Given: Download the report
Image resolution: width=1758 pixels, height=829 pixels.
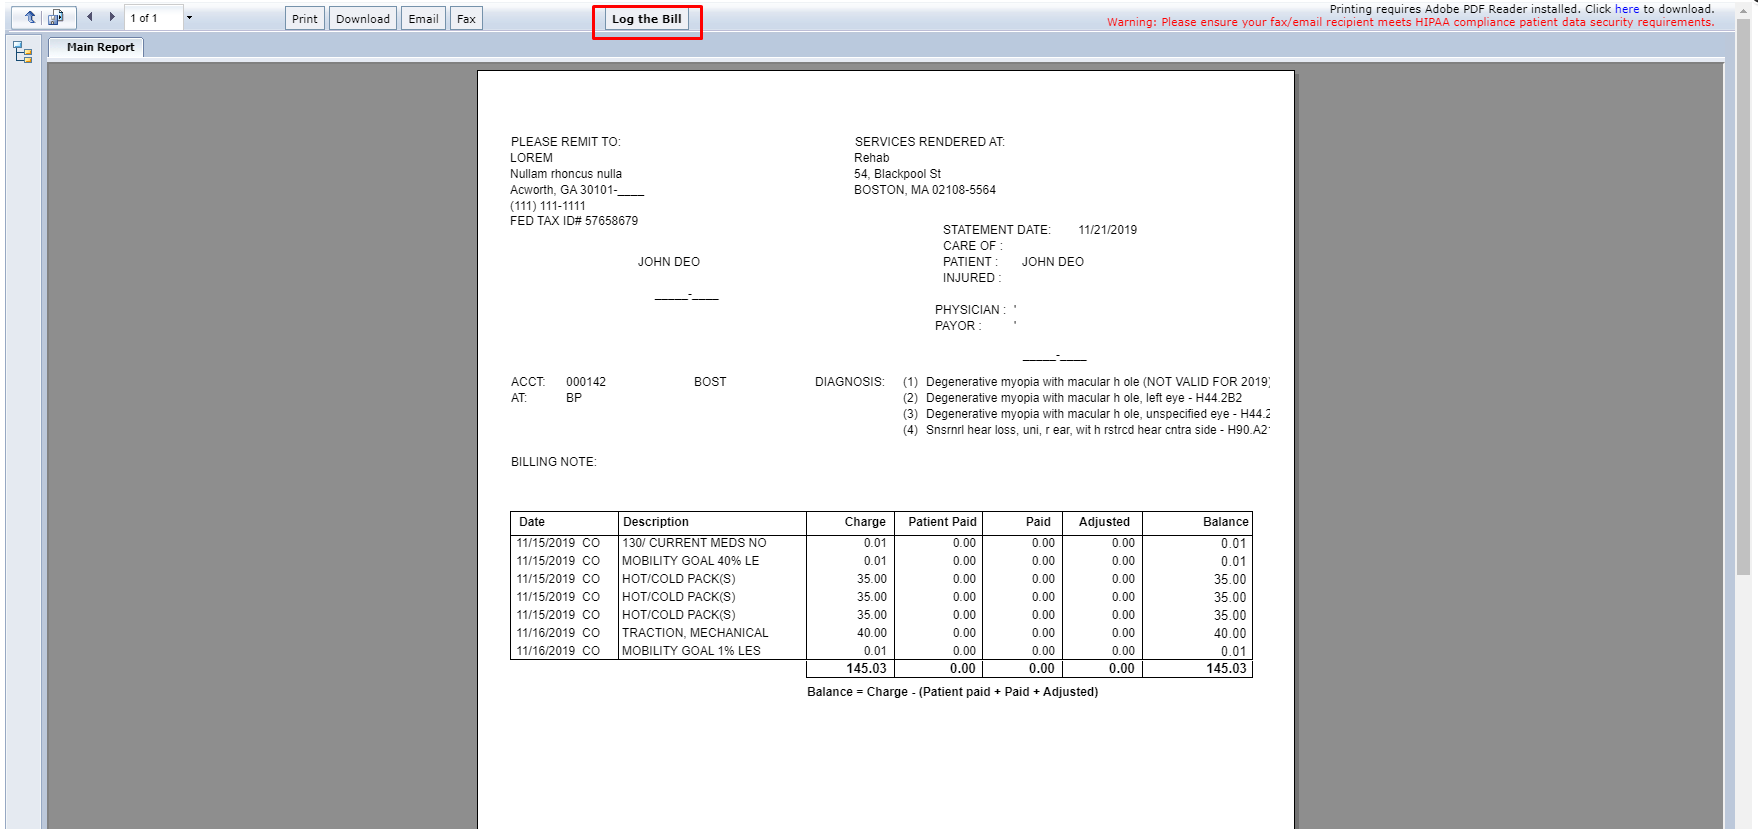Looking at the screenshot, I should pos(362,19).
